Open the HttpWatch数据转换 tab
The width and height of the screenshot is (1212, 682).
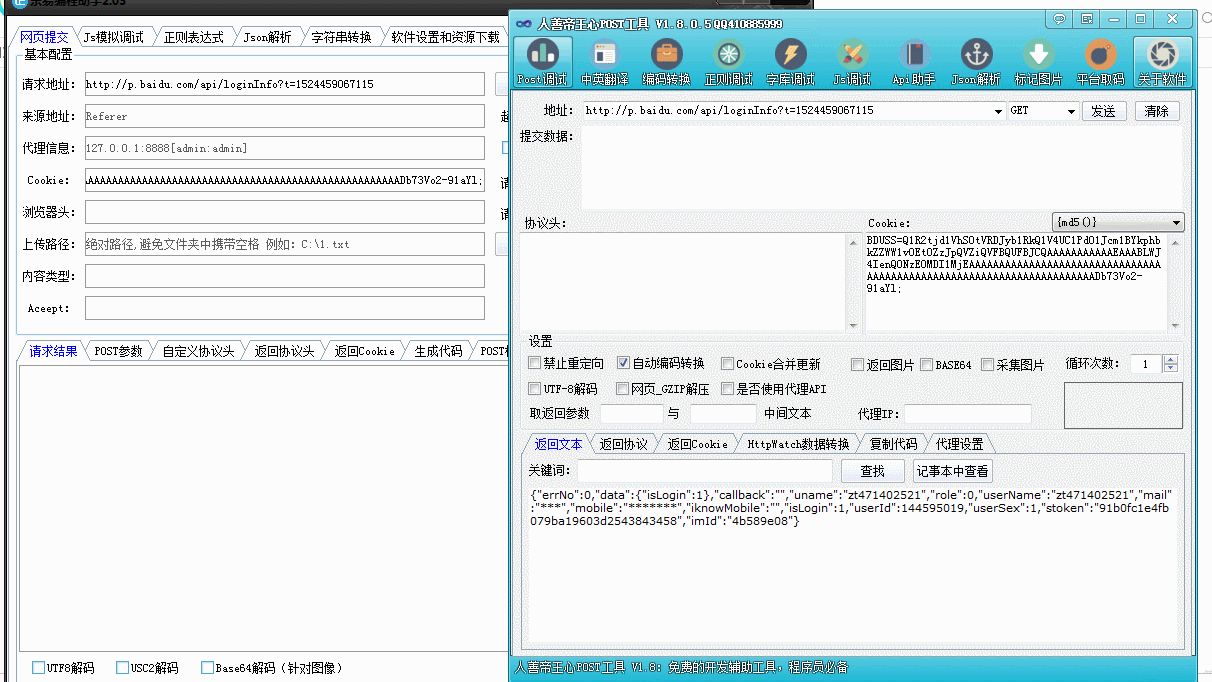pos(798,444)
